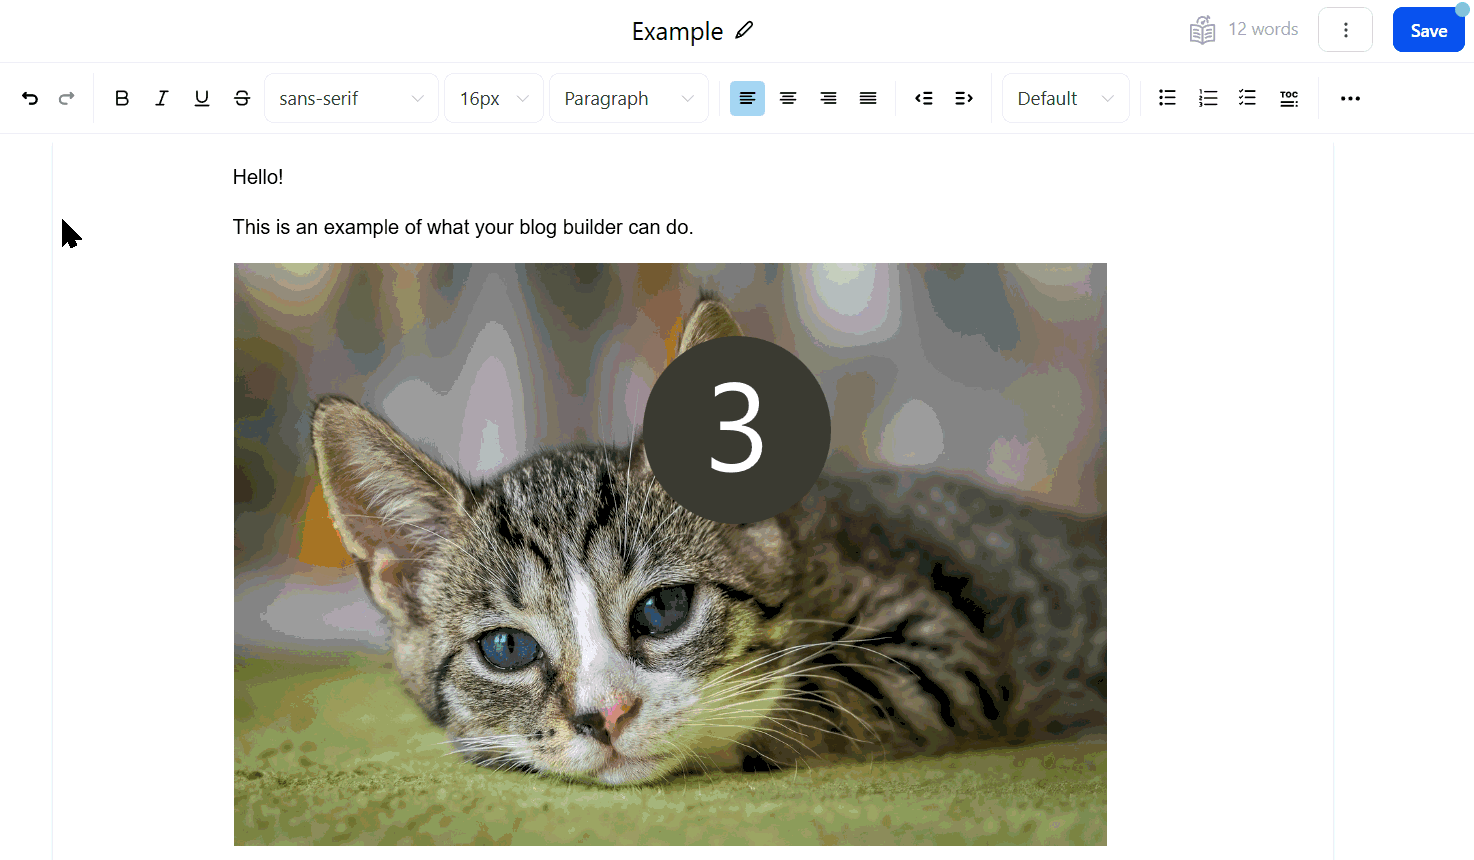
Task: Align text right
Action: [828, 98]
